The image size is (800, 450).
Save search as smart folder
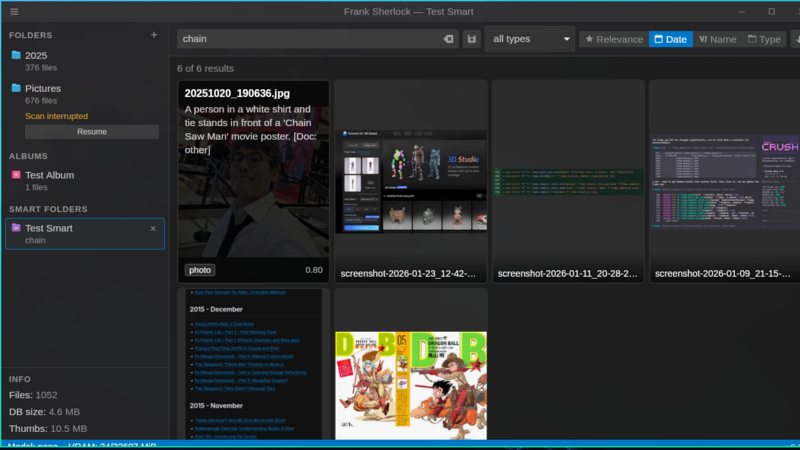coord(472,39)
